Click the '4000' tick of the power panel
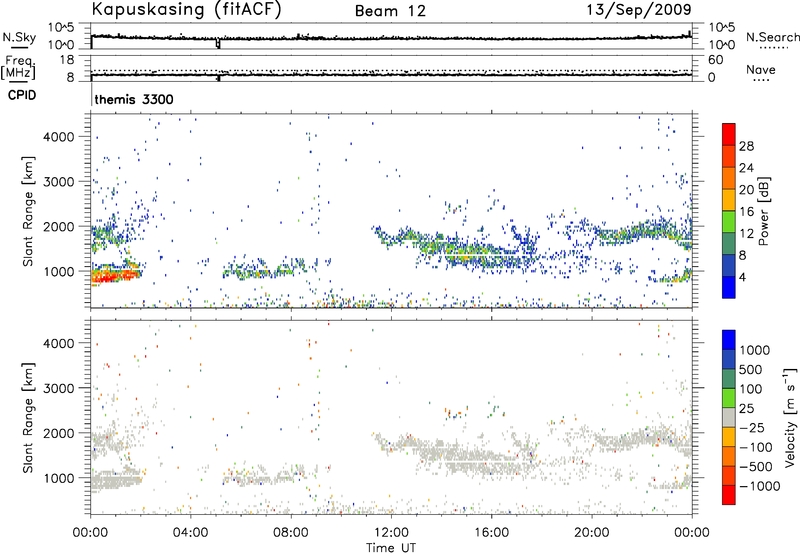 pos(59,137)
